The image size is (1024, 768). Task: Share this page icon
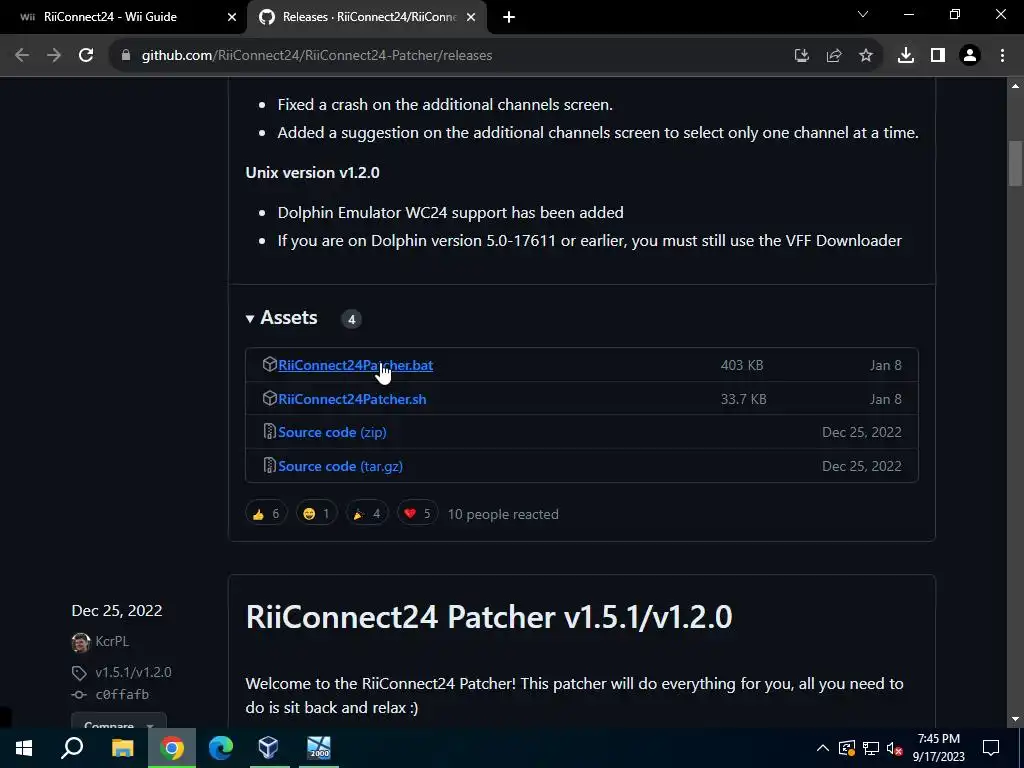pyautogui.click(x=834, y=56)
